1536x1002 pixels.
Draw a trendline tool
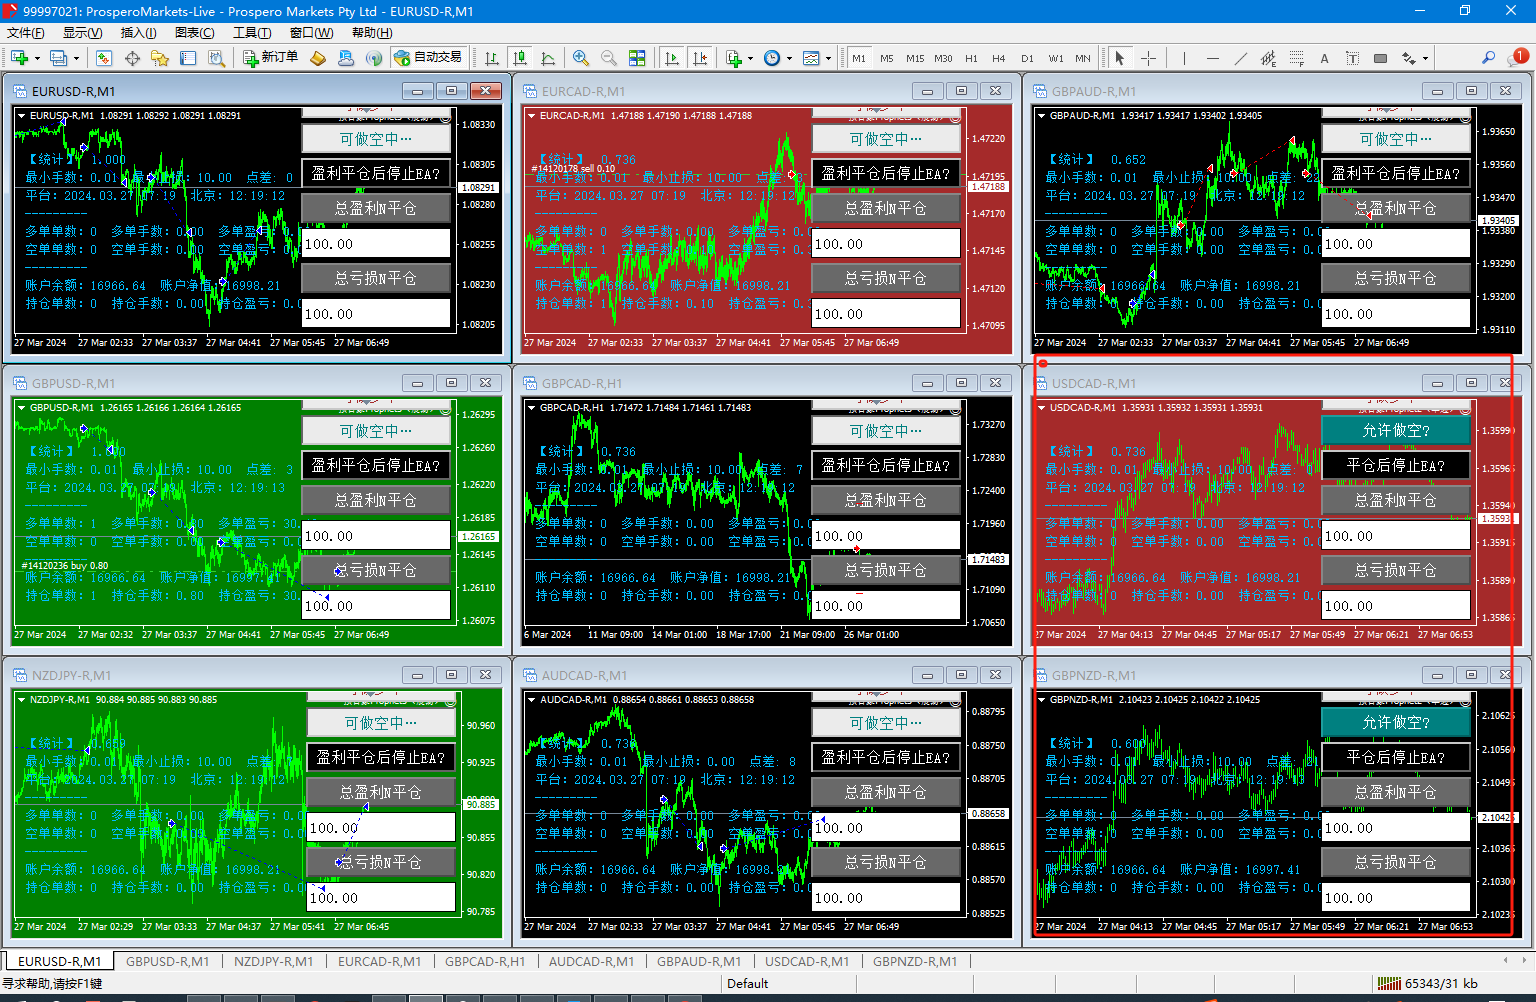tap(1240, 58)
